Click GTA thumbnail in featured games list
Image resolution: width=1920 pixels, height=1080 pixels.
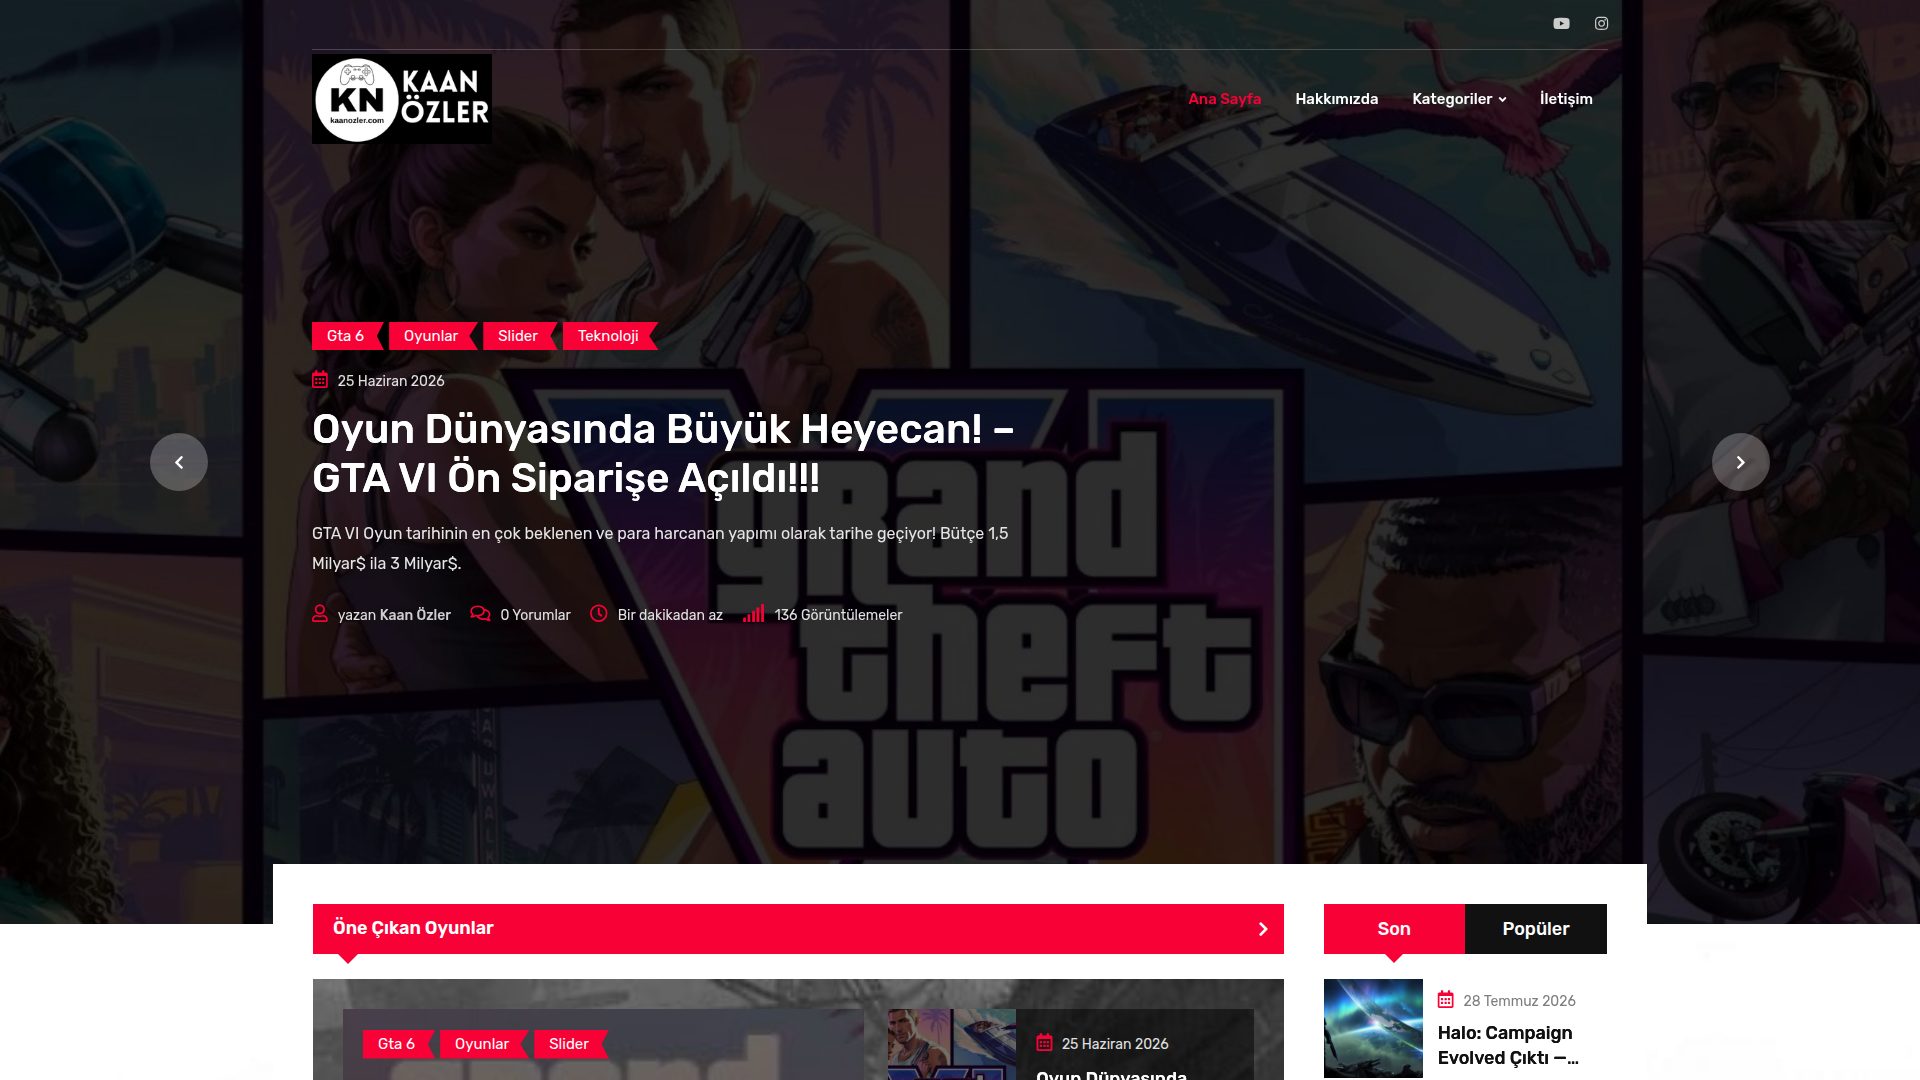952,1044
